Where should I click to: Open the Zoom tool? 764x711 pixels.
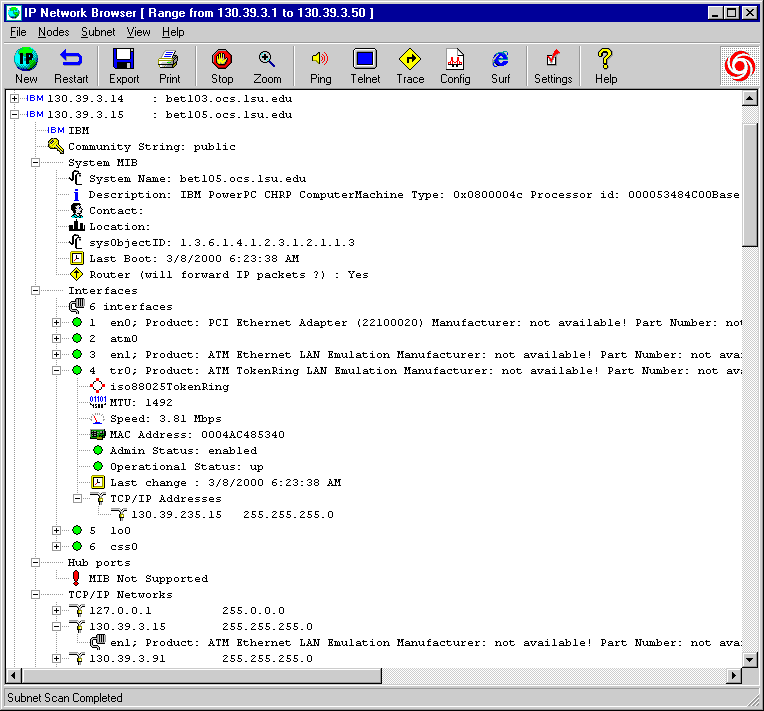coord(267,66)
